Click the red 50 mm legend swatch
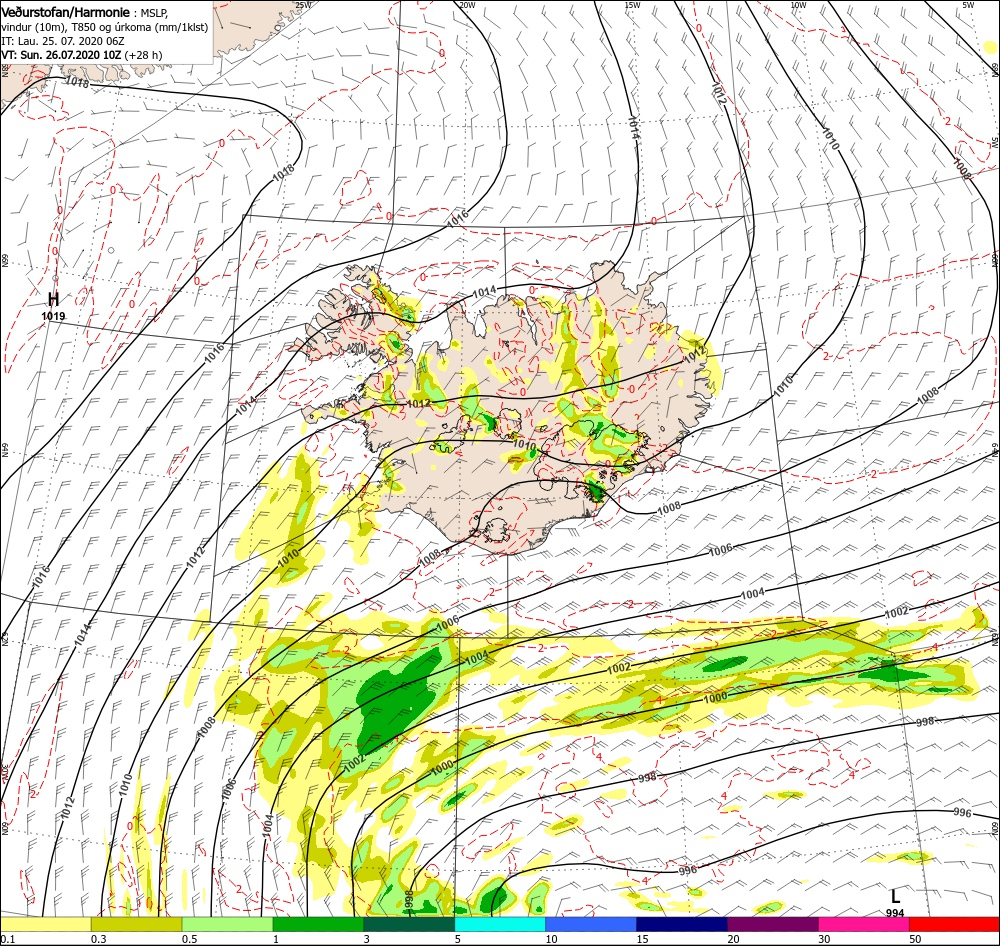The image size is (1000, 946). [x=954, y=924]
